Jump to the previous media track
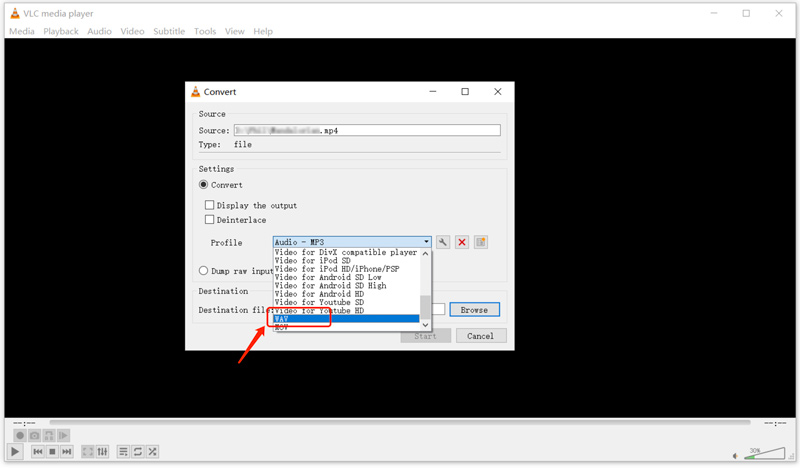The width and height of the screenshot is (800, 469). click(38, 452)
